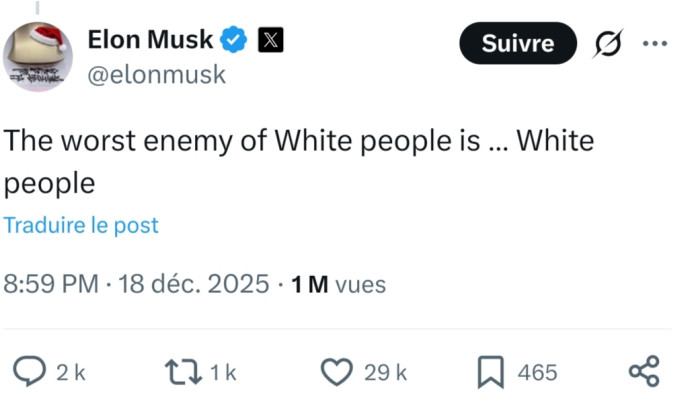The image size is (700, 410).
Task: Click the 465 bookmarks count
Action: [x=537, y=373]
